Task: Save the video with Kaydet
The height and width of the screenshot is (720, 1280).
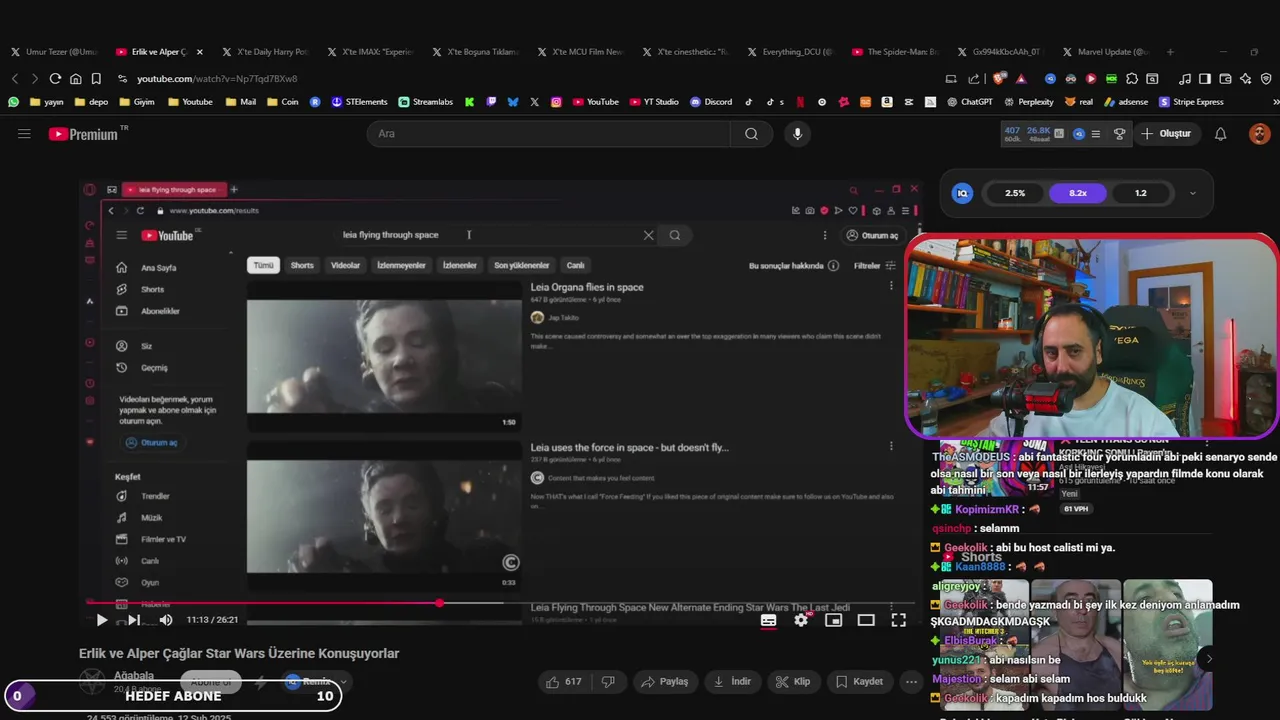Action: click(x=859, y=681)
